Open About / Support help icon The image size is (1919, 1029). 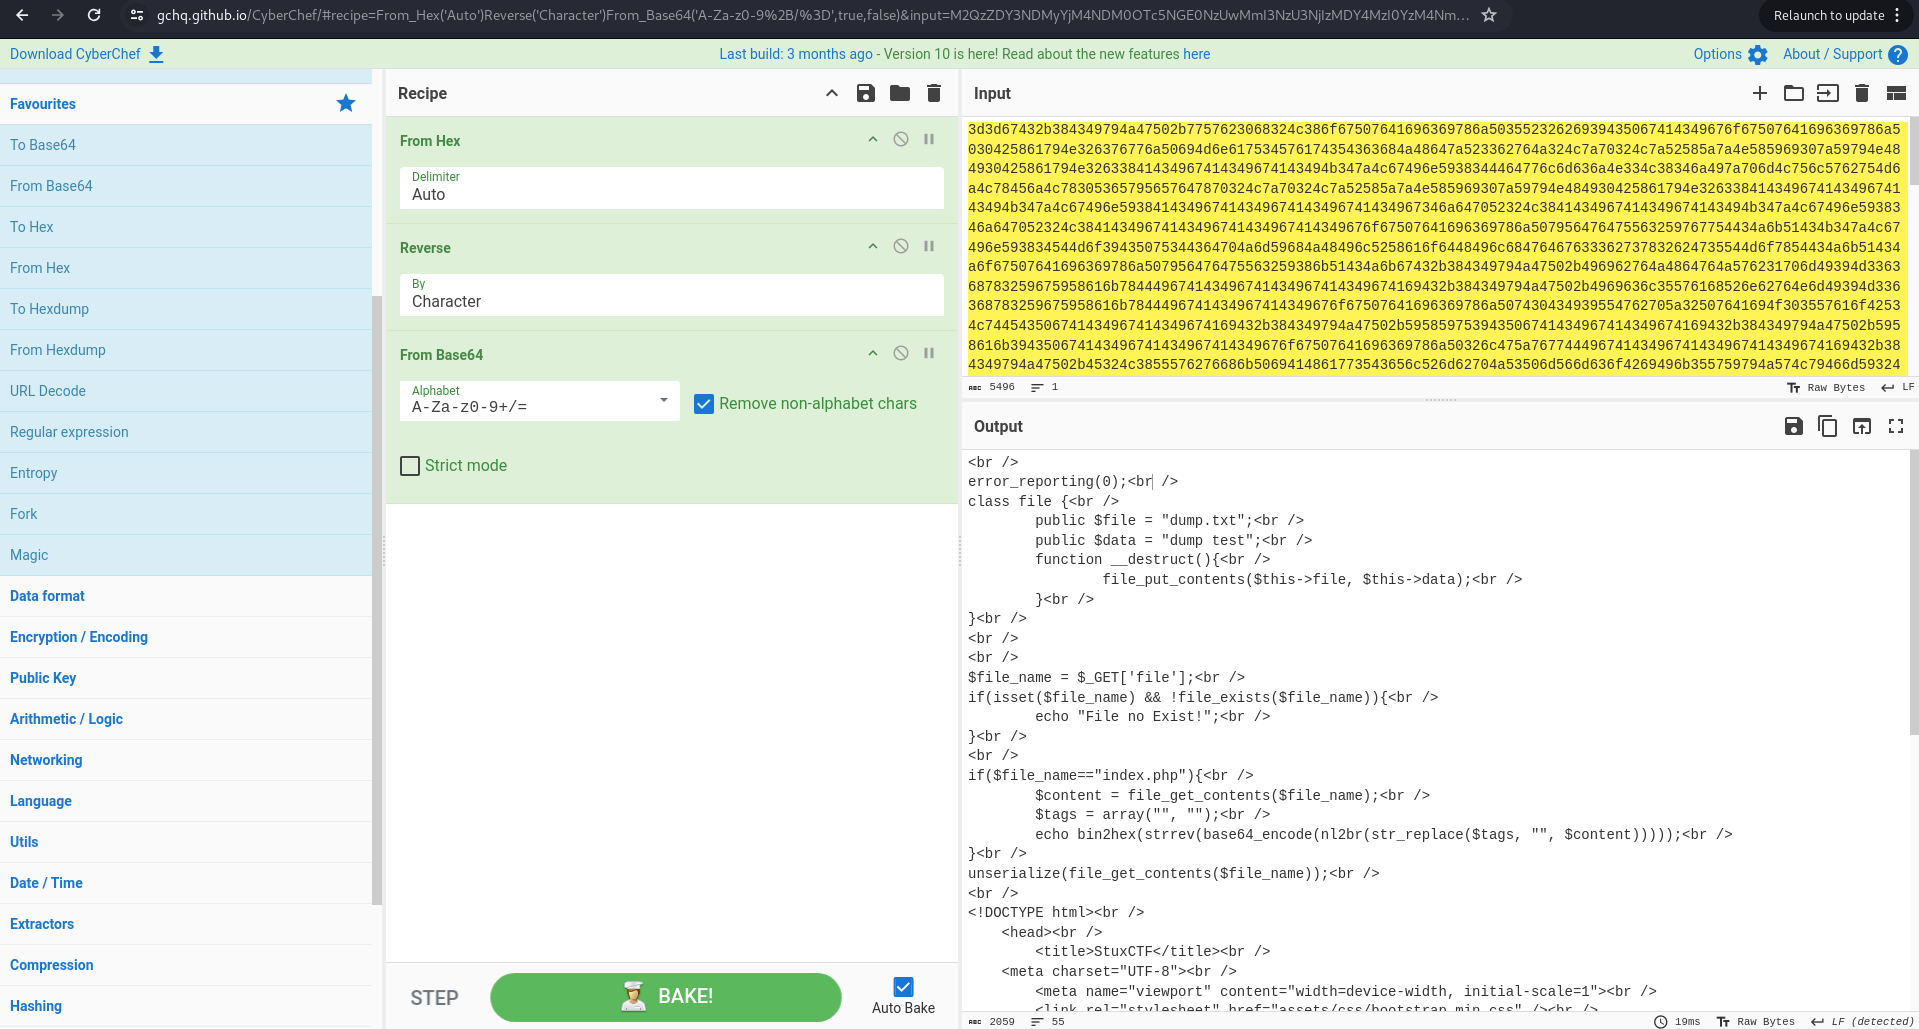pyautogui.click(x=1898, y=55)
